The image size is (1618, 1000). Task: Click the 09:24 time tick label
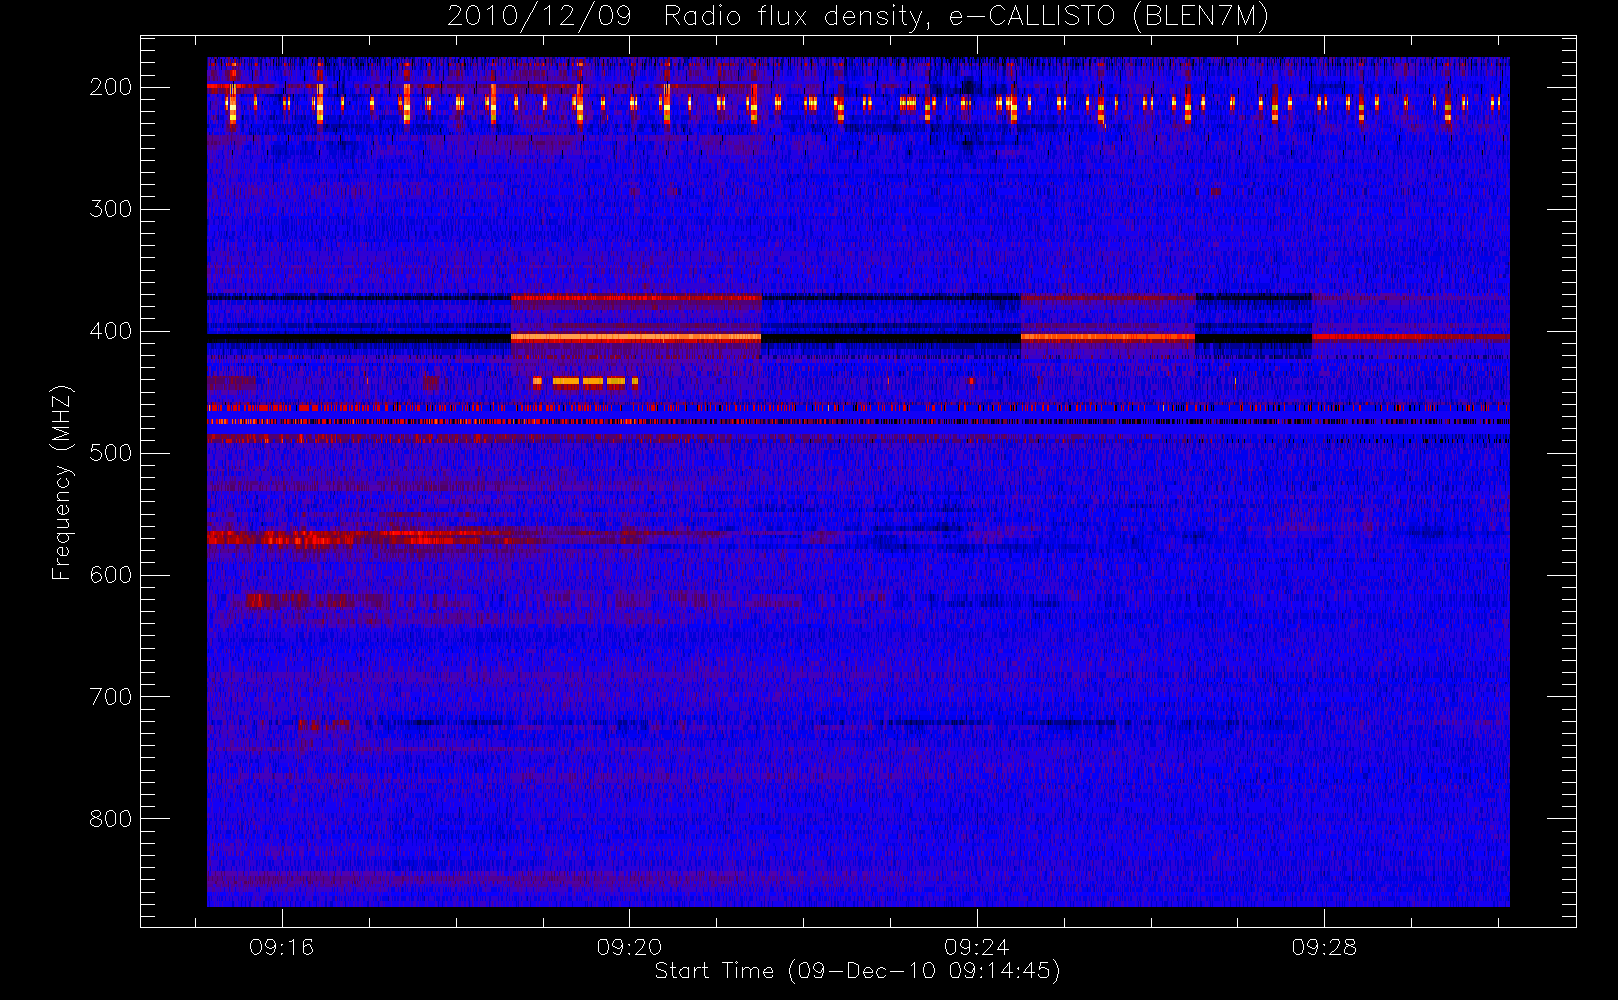point(976,947)
